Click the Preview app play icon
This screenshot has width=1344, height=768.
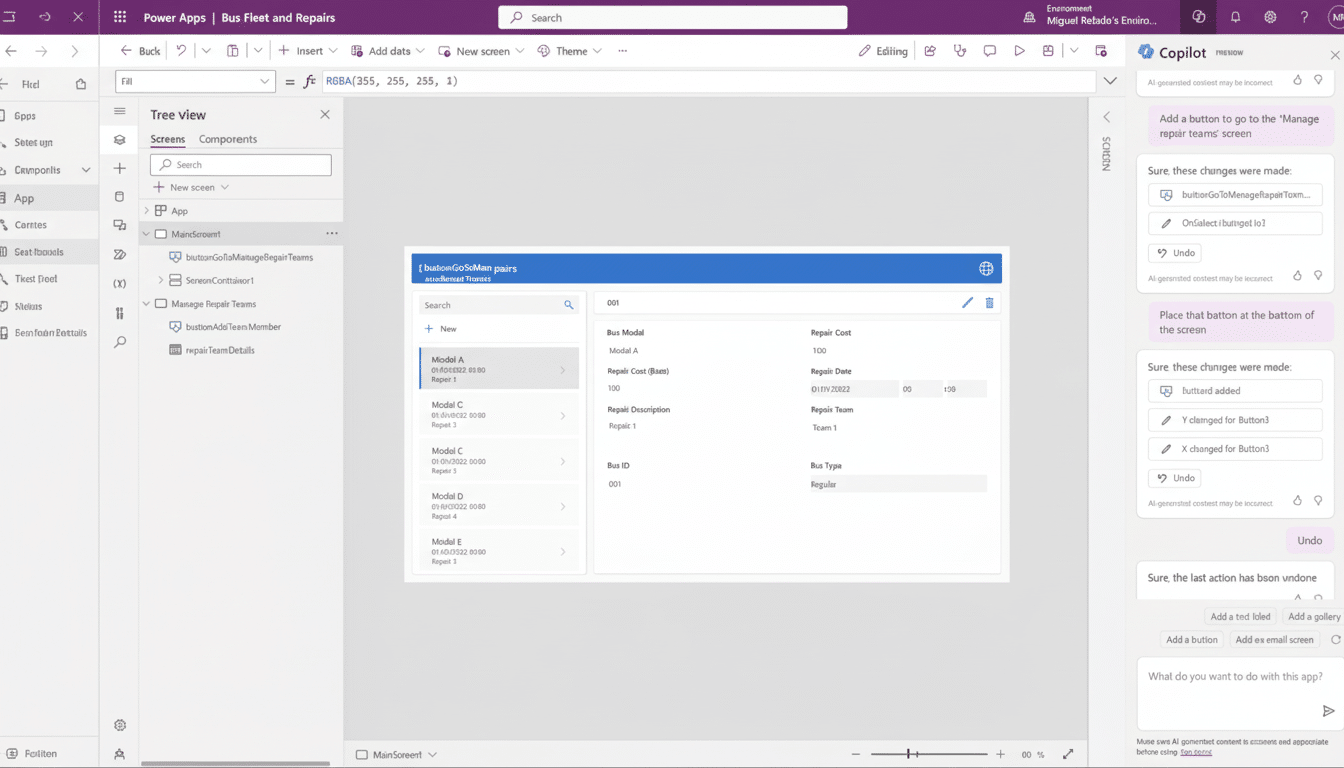[x=1019, y=51]
